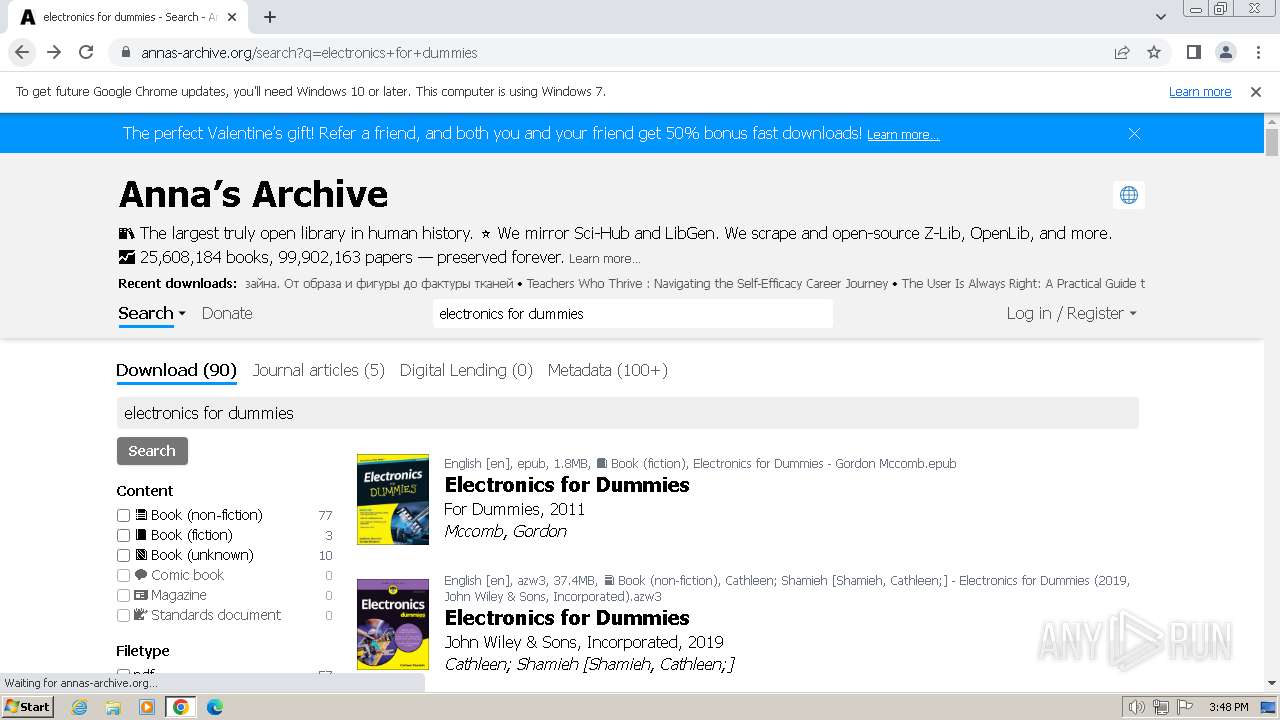The height and width of the screenshot is (720, 1280).
Task: Open the 2019 Electronics for Dummies cover
Action: (x=393, y=624)
